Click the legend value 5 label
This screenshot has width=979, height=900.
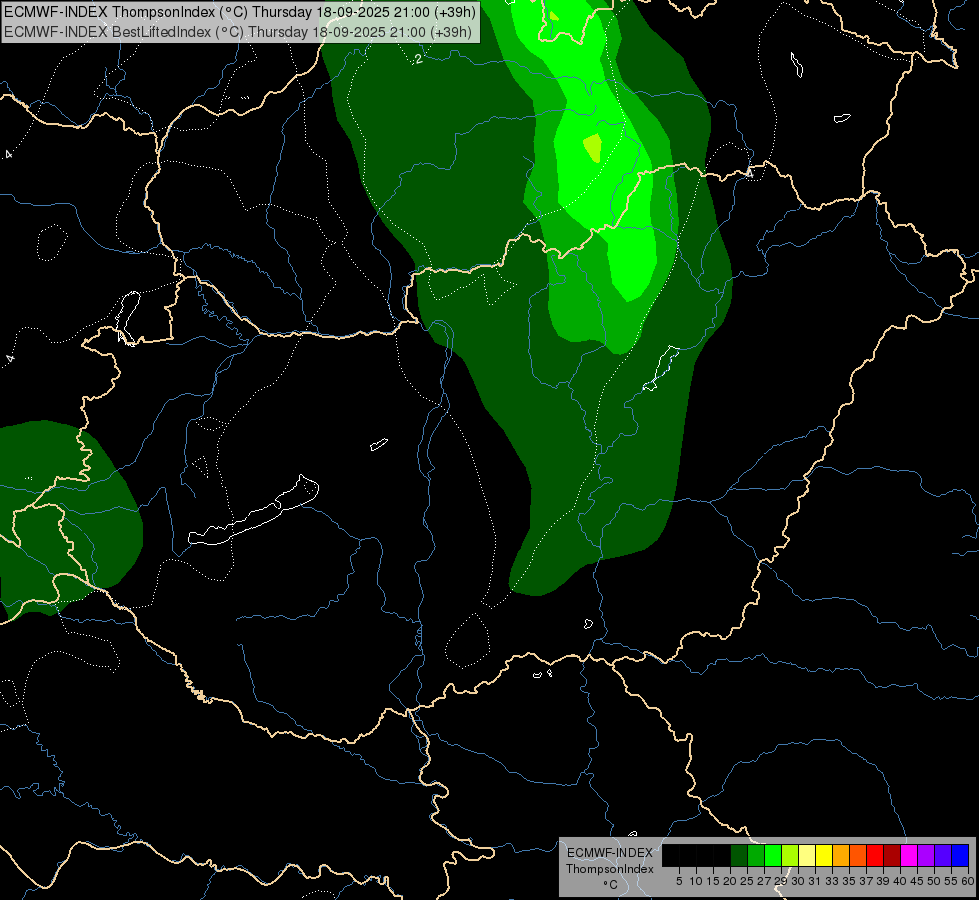(x=679, y=881)
